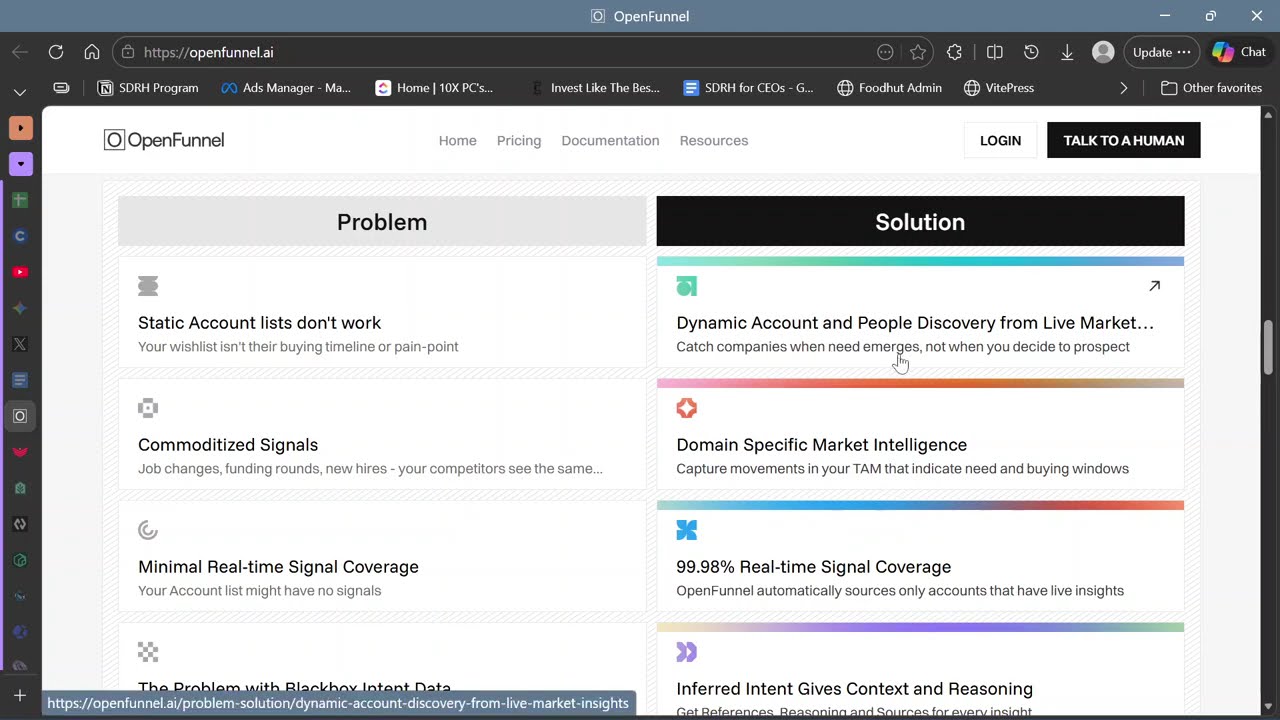Open Copilot Chat panel

pyautogui.click(x=1239, y=52)
